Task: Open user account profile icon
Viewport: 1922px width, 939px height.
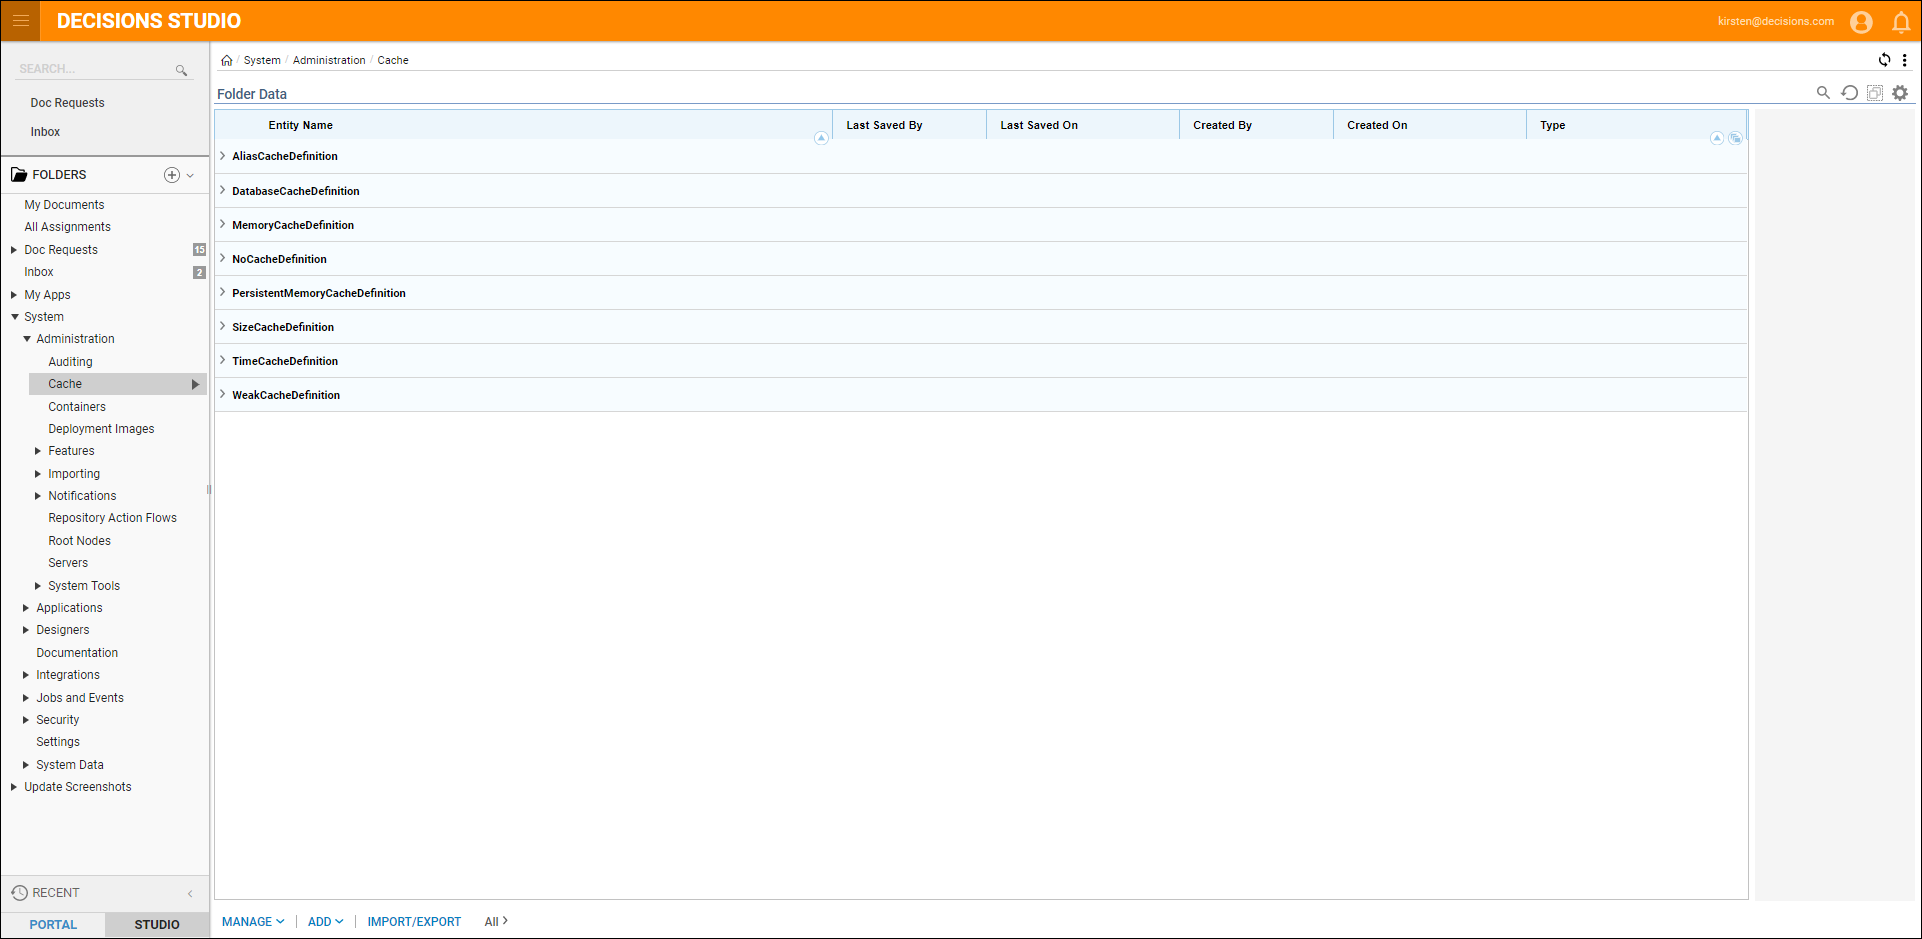Action: 1861,21
